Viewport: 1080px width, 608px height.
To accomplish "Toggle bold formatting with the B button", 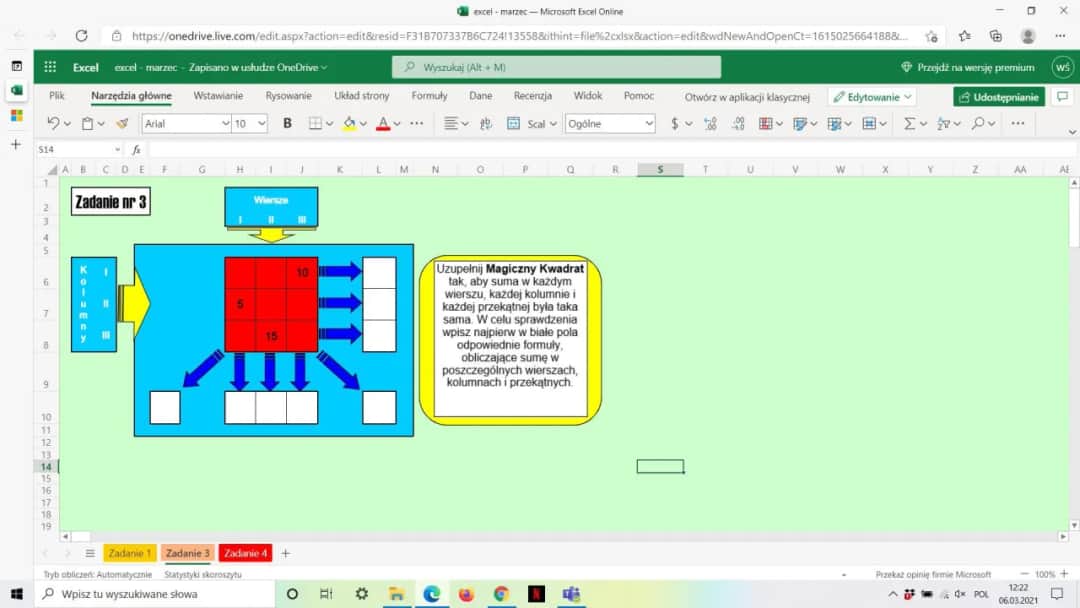I will click(x=287, y=123).
